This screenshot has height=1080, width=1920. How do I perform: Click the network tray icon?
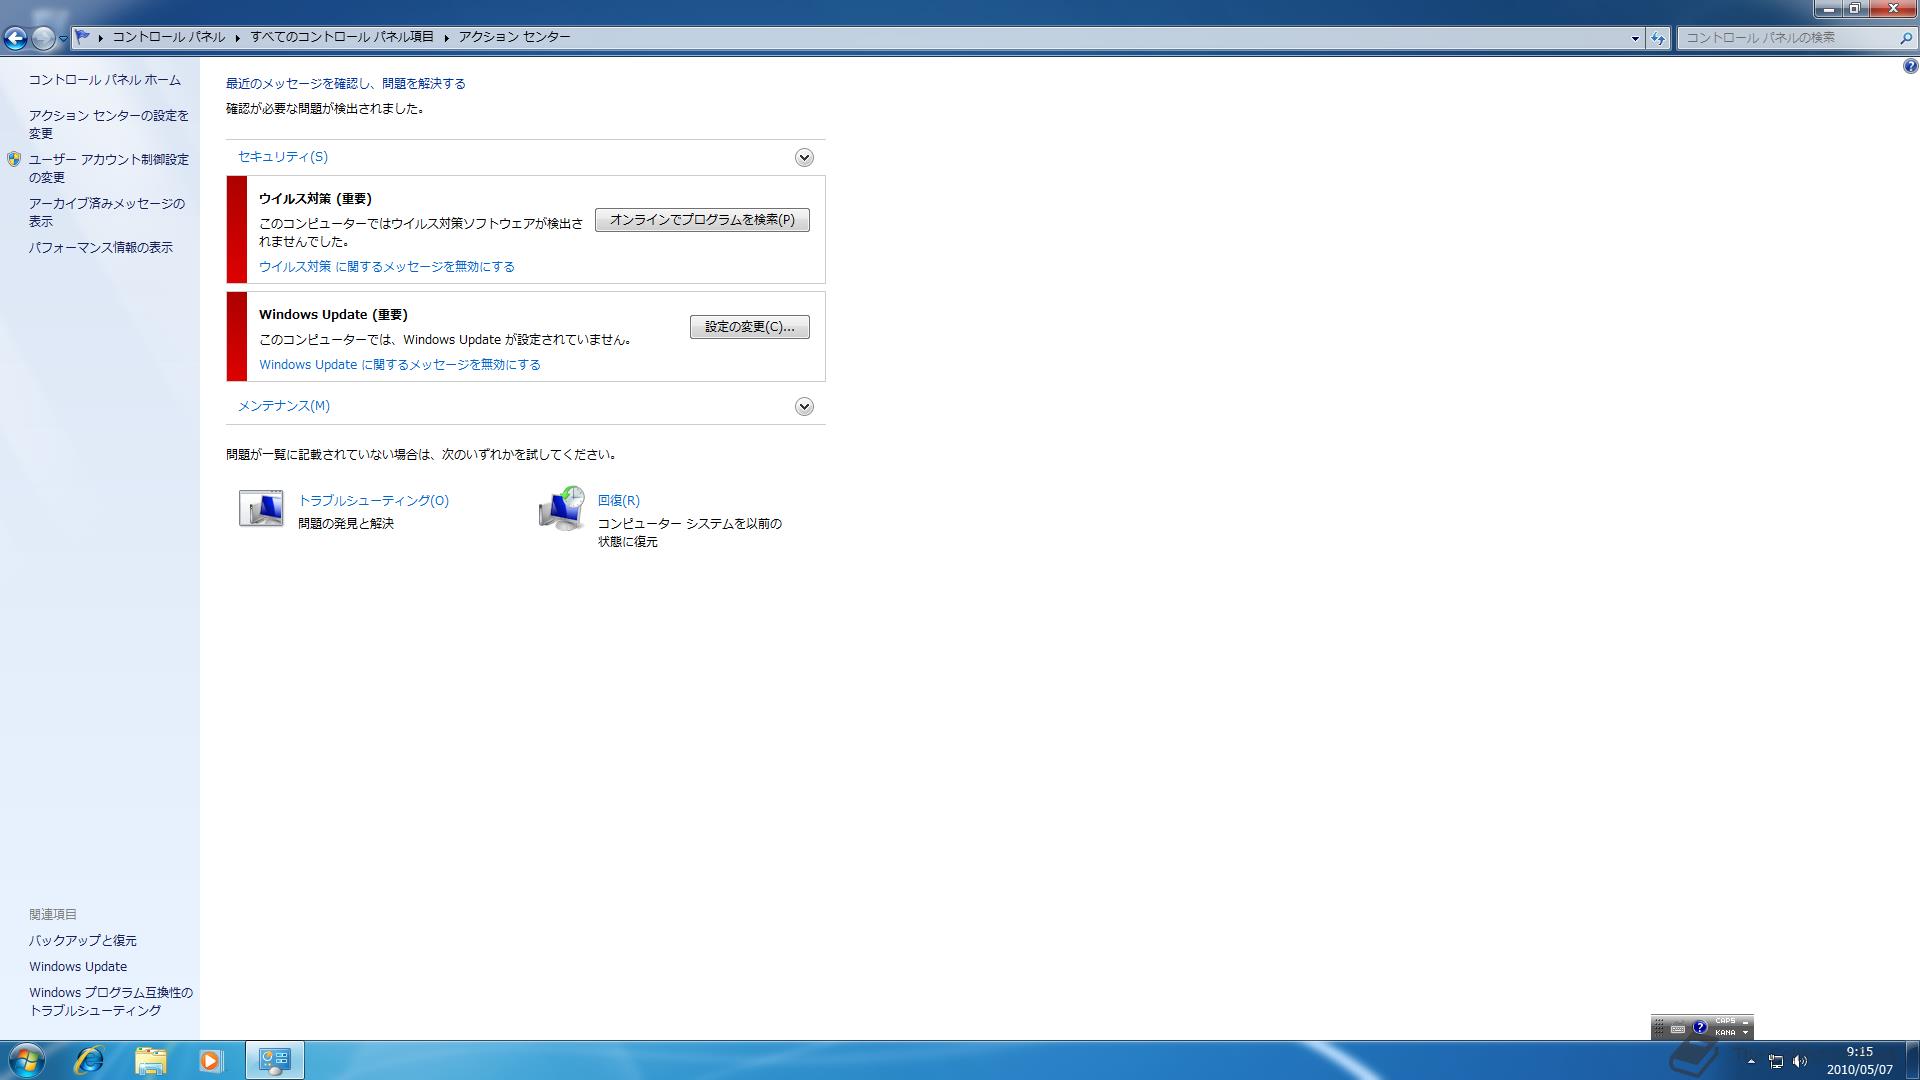coord(1776,1061)
